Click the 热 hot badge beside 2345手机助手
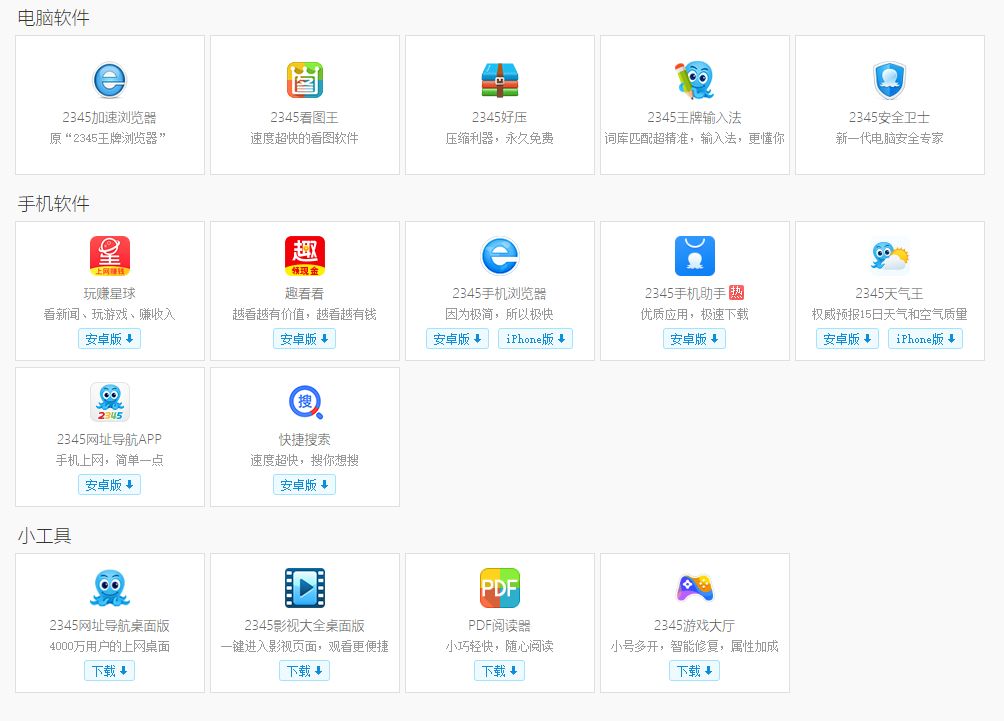Viewport: 1004px width, 721px height. (736, 293)
